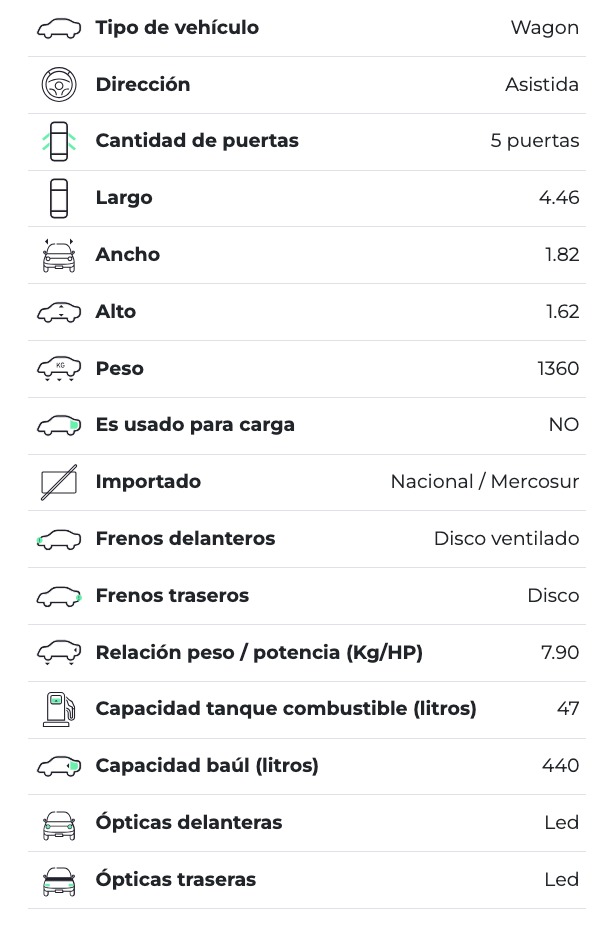Click the KG weight icon beside Peso
The width and height of the screenshot is (606, 934).
(59, 369)
